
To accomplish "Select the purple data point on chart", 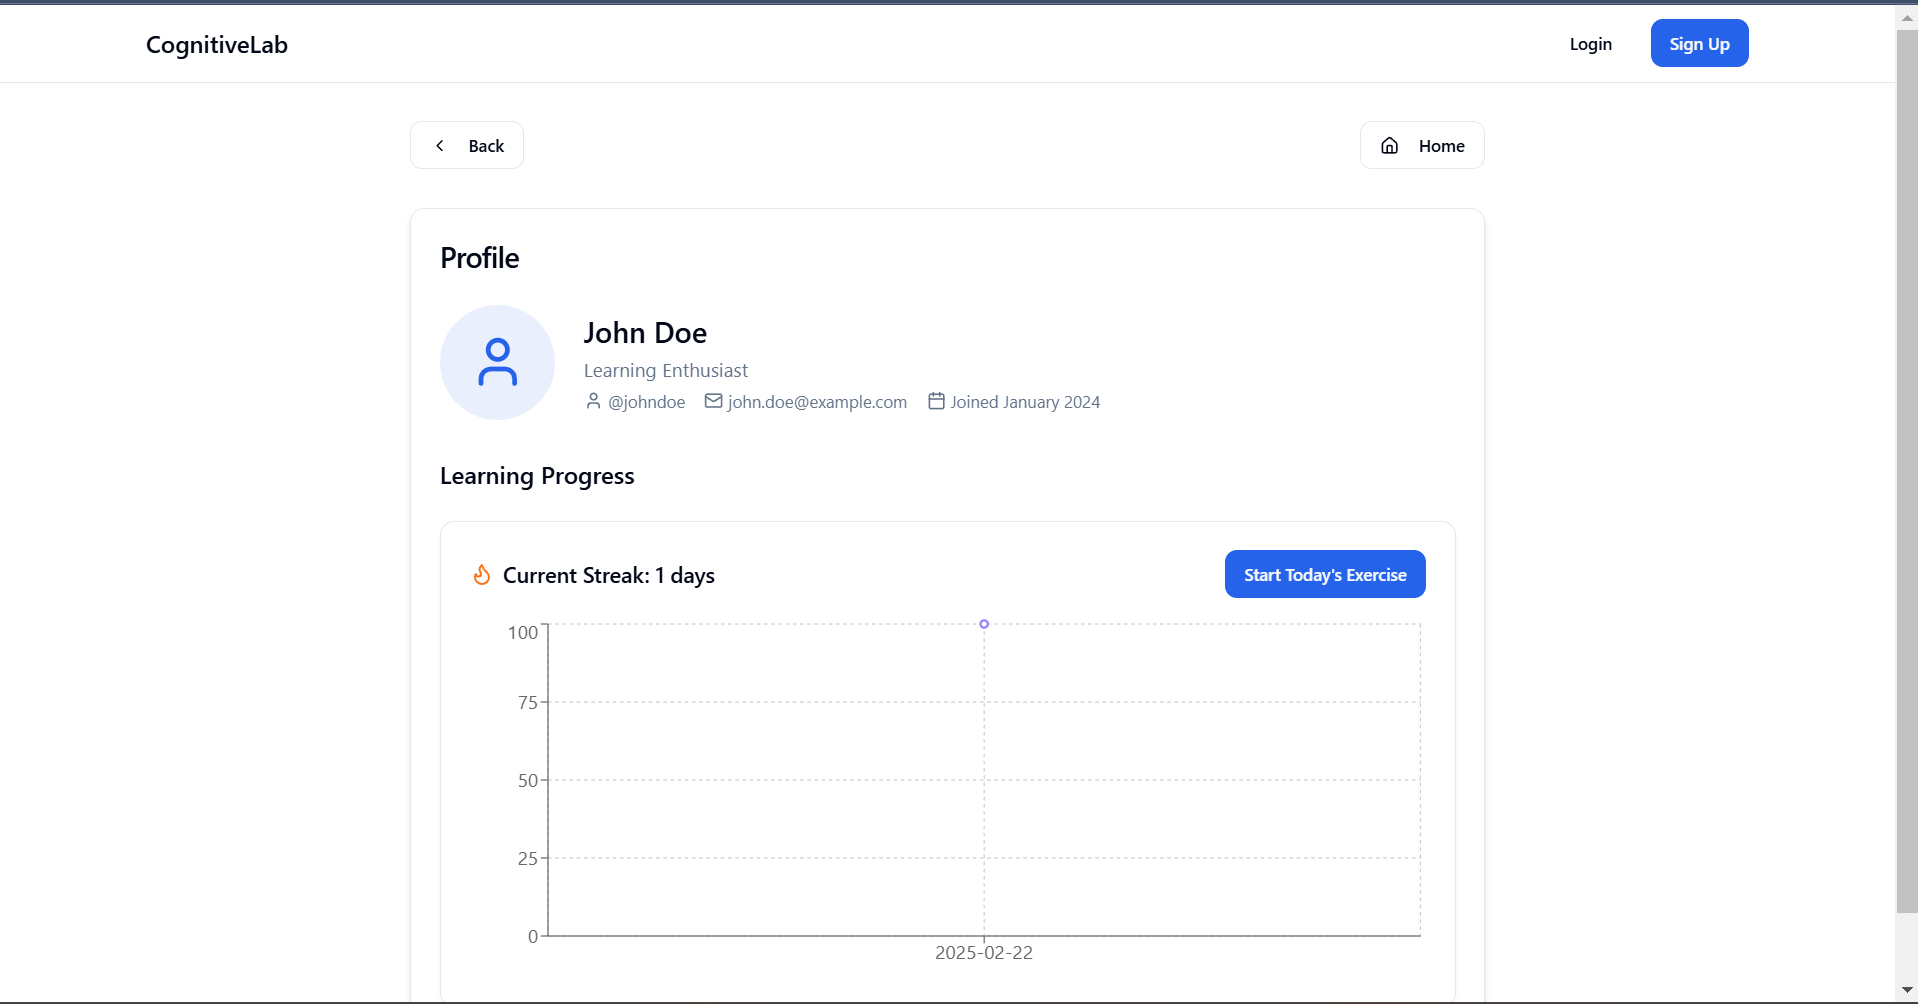I will point(984,624).
